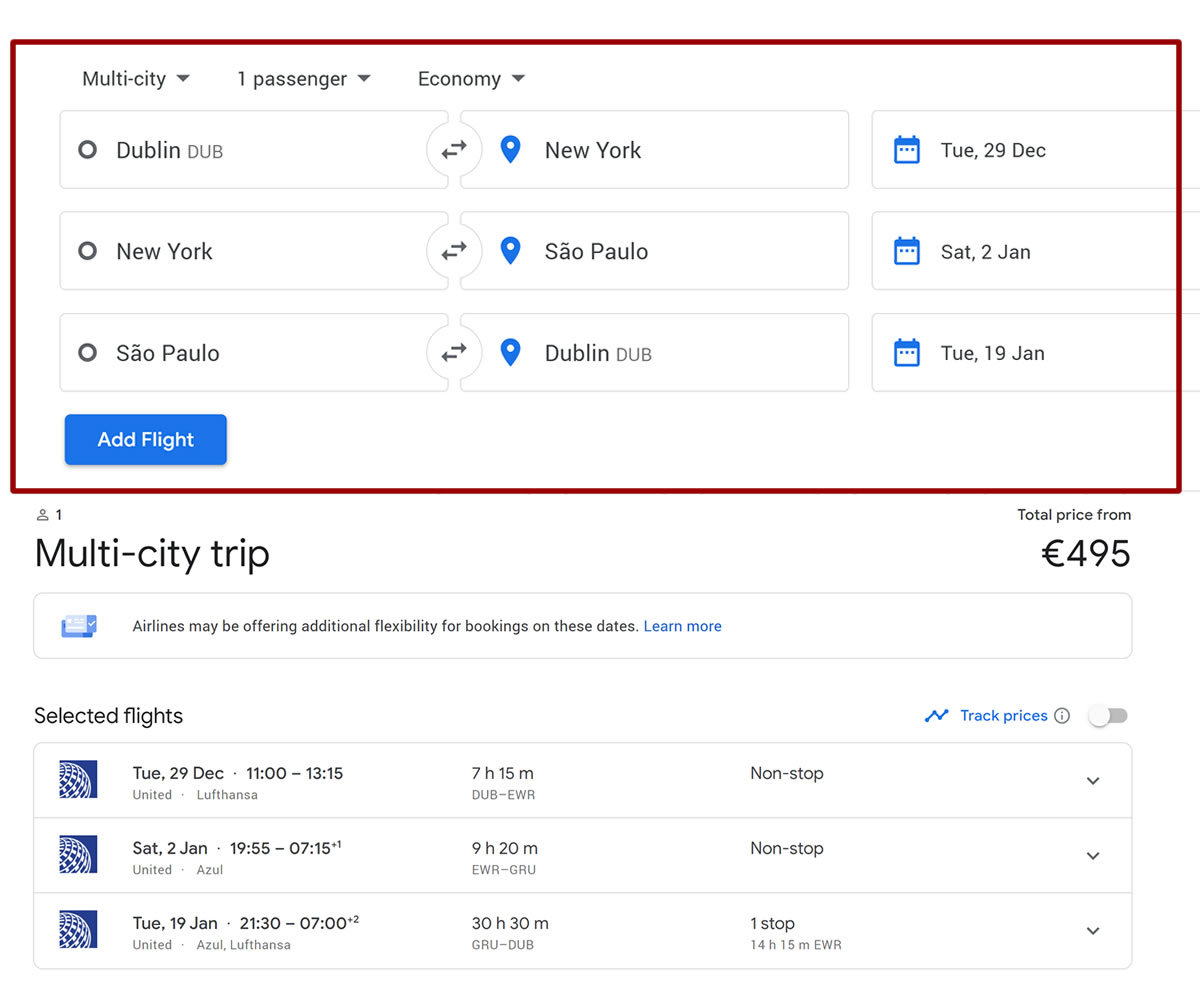Click calendar icon for Sat, 2 Jan
This screenshot has width=1200, height=993.
click(x=906, y=251)
